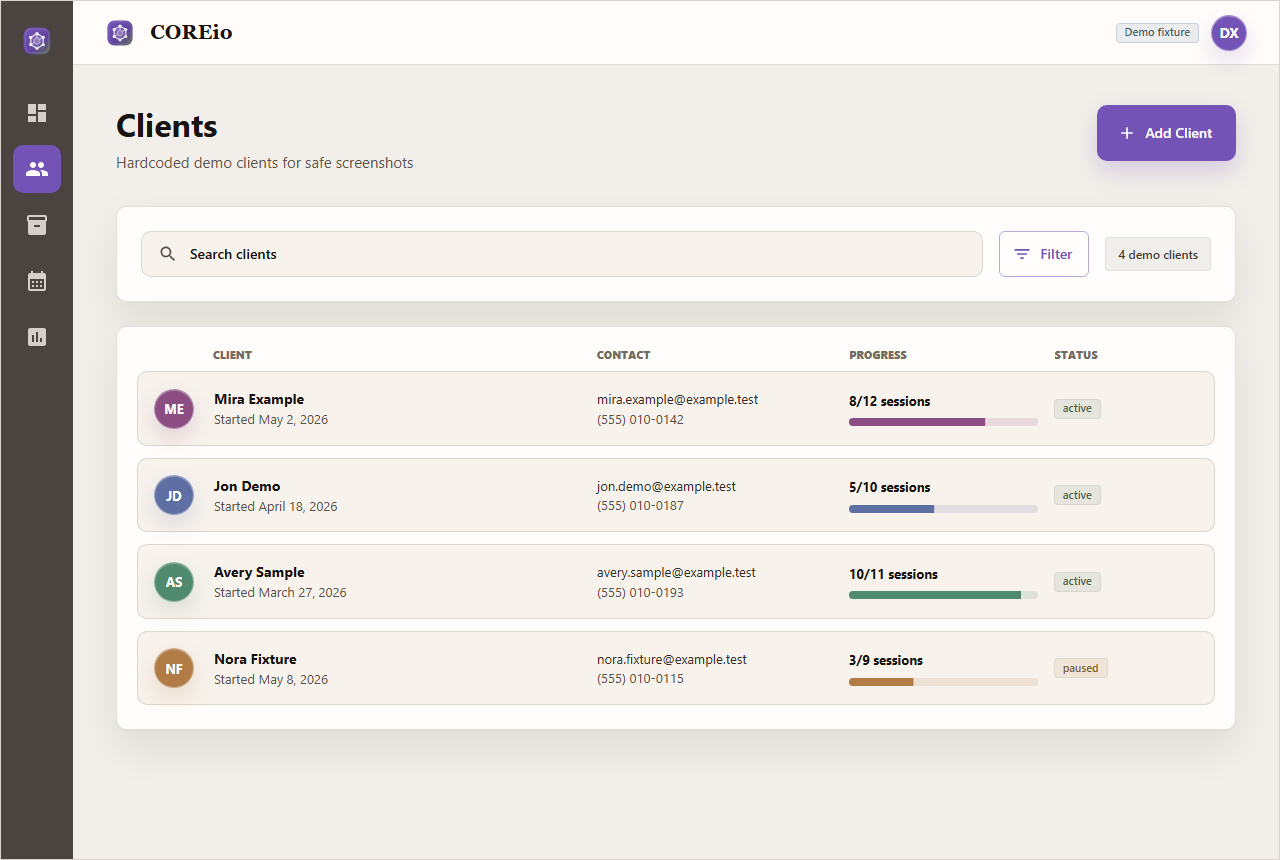The image size is (1280, 860).
Task: Open the reports bar-chart icon in the sidebar
Action: pyautogui.click(x=37, y=337)
